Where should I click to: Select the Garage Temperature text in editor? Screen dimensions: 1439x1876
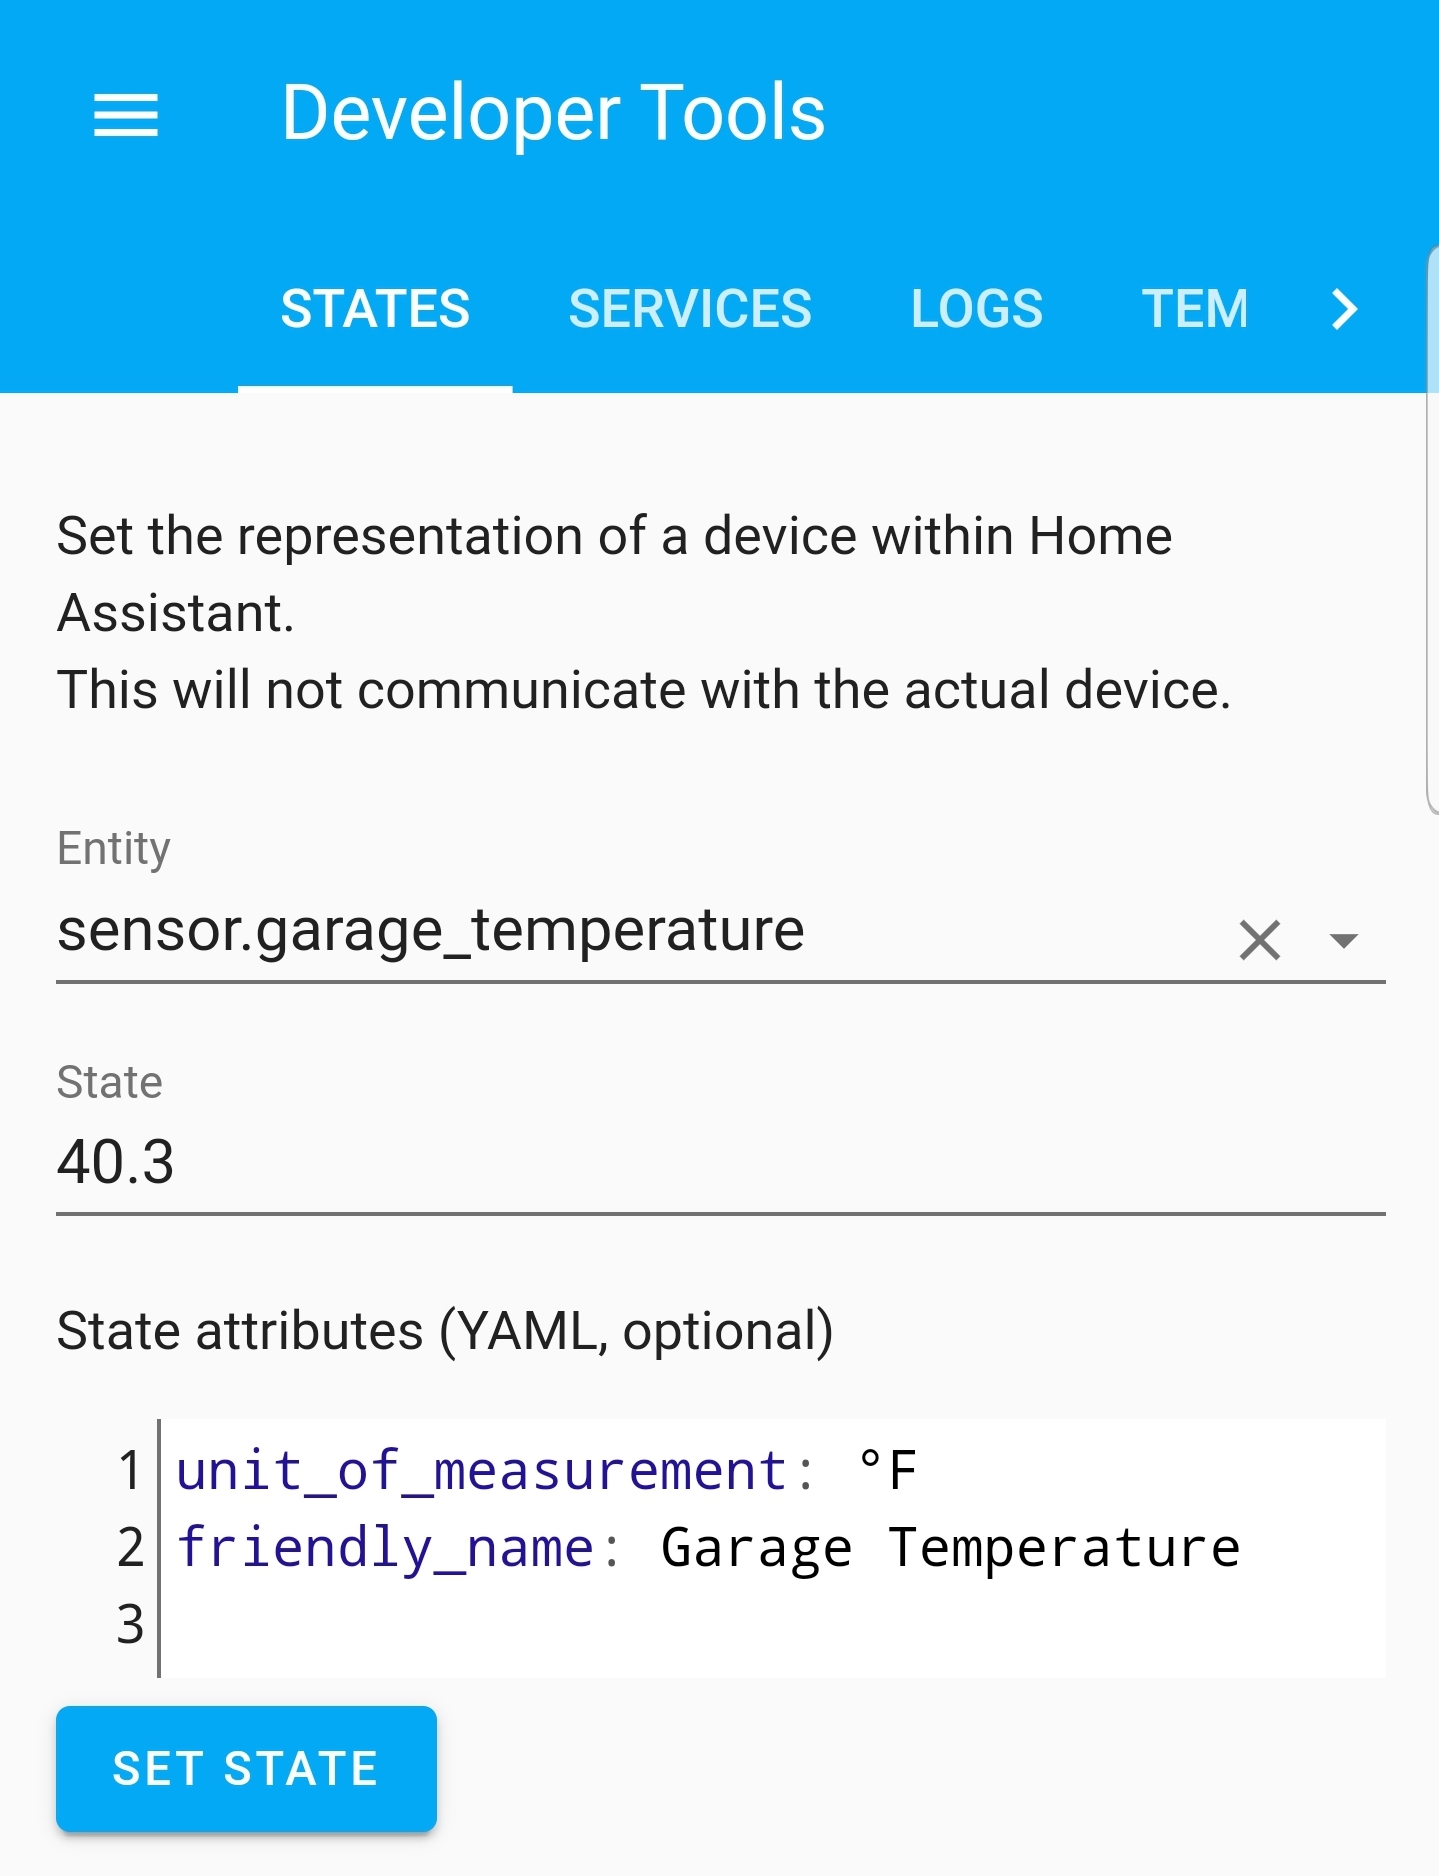950,1547
